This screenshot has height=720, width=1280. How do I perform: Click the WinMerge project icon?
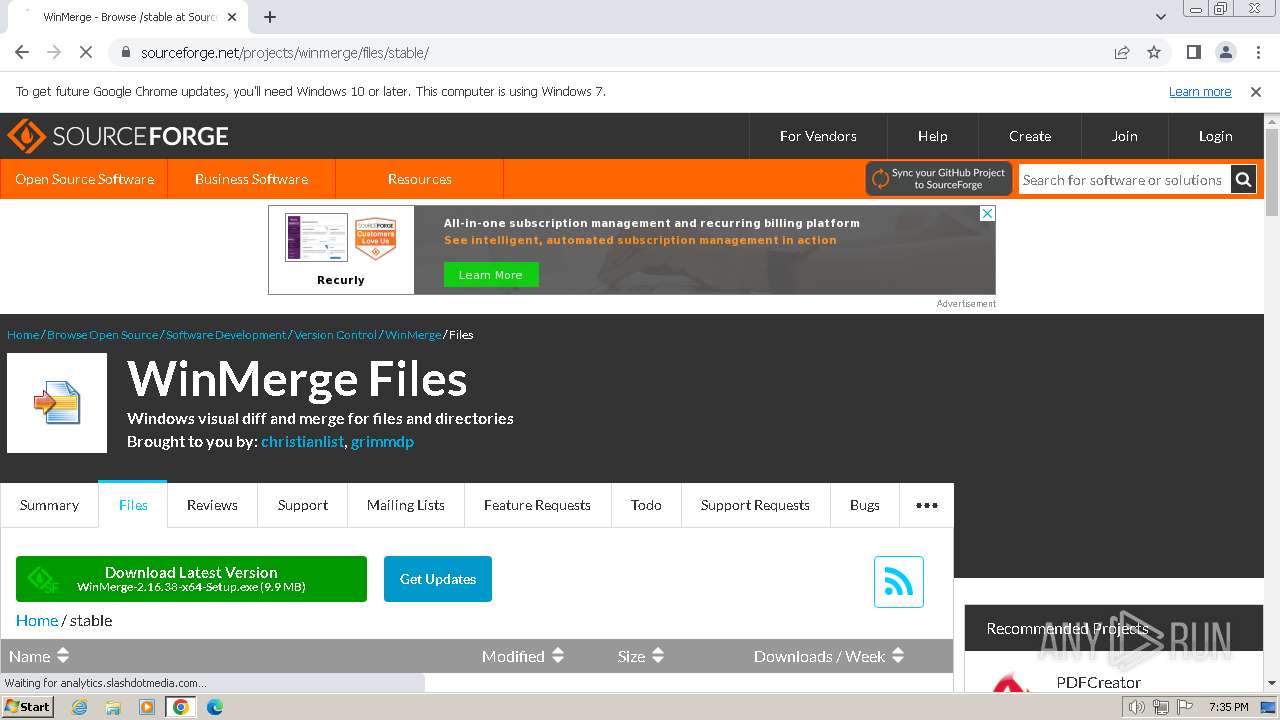[57, 403]
